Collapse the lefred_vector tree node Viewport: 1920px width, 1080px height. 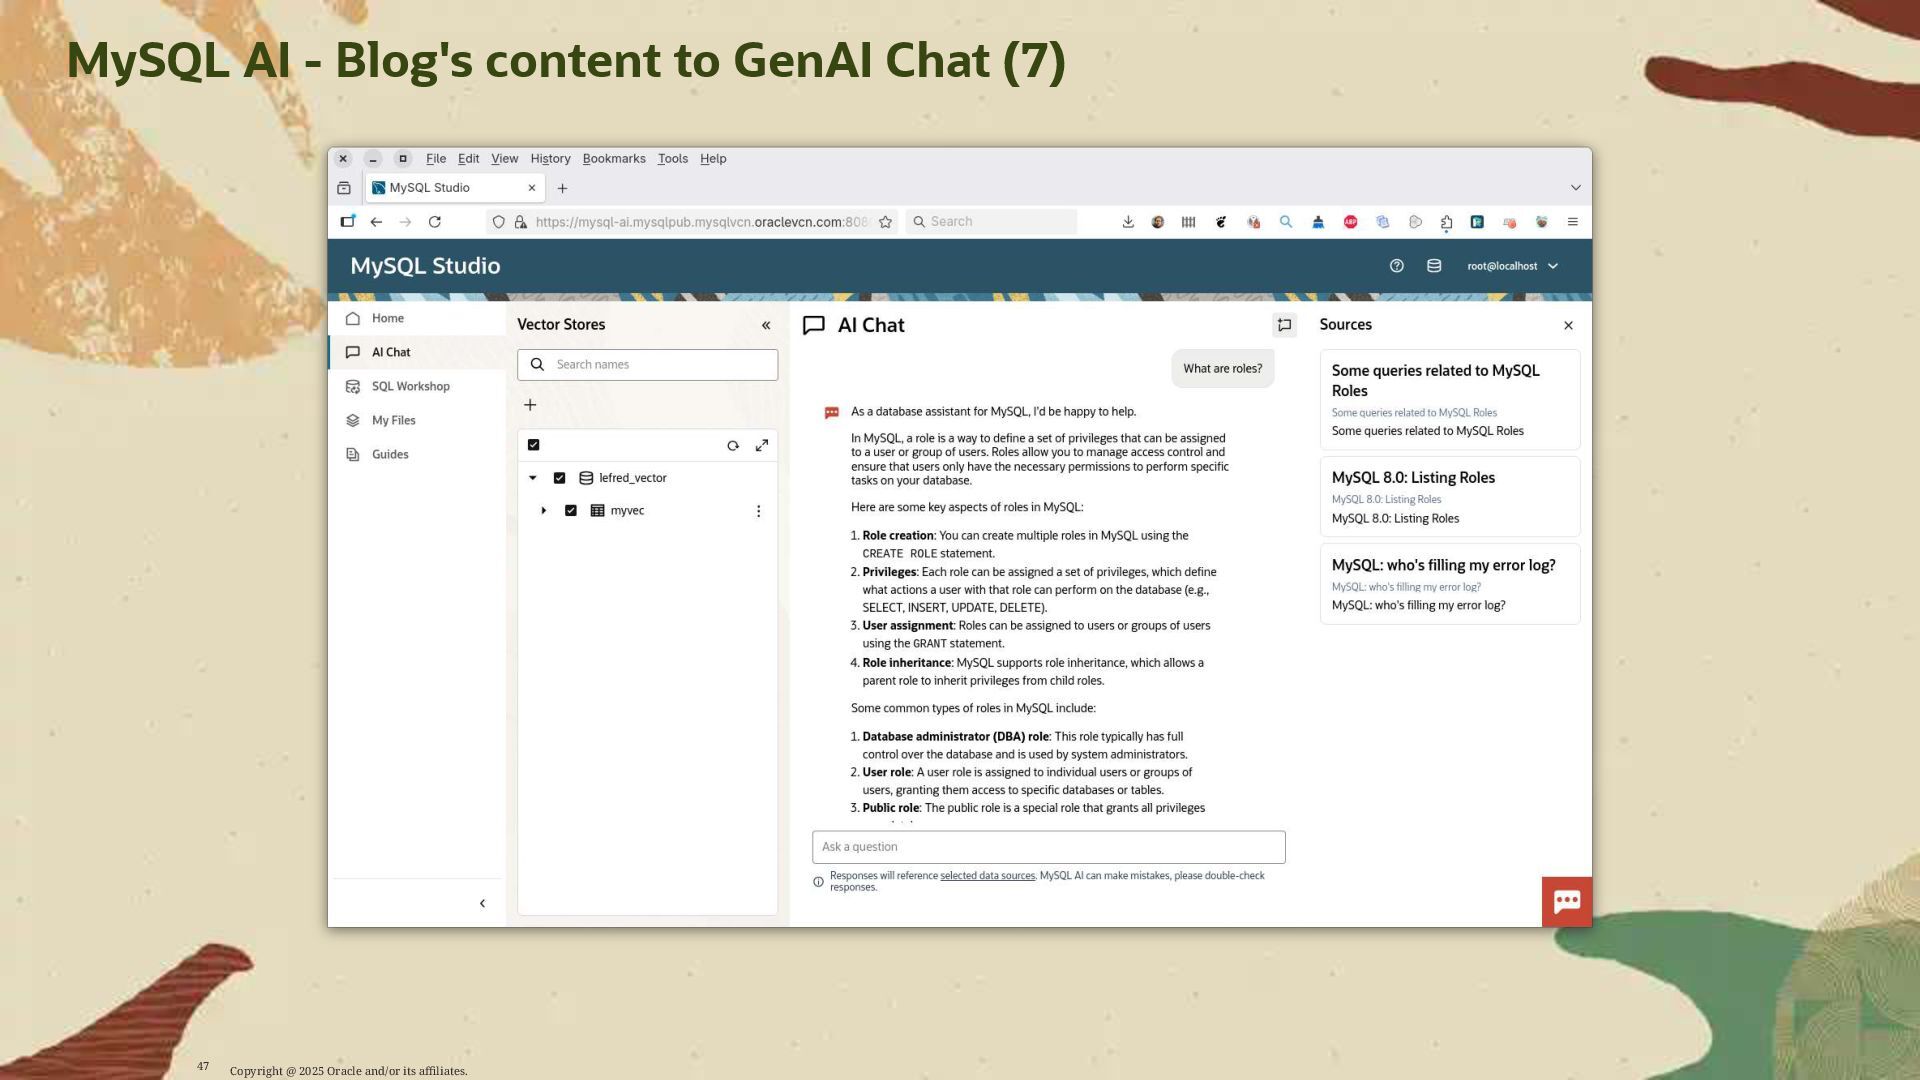point(533,478)
